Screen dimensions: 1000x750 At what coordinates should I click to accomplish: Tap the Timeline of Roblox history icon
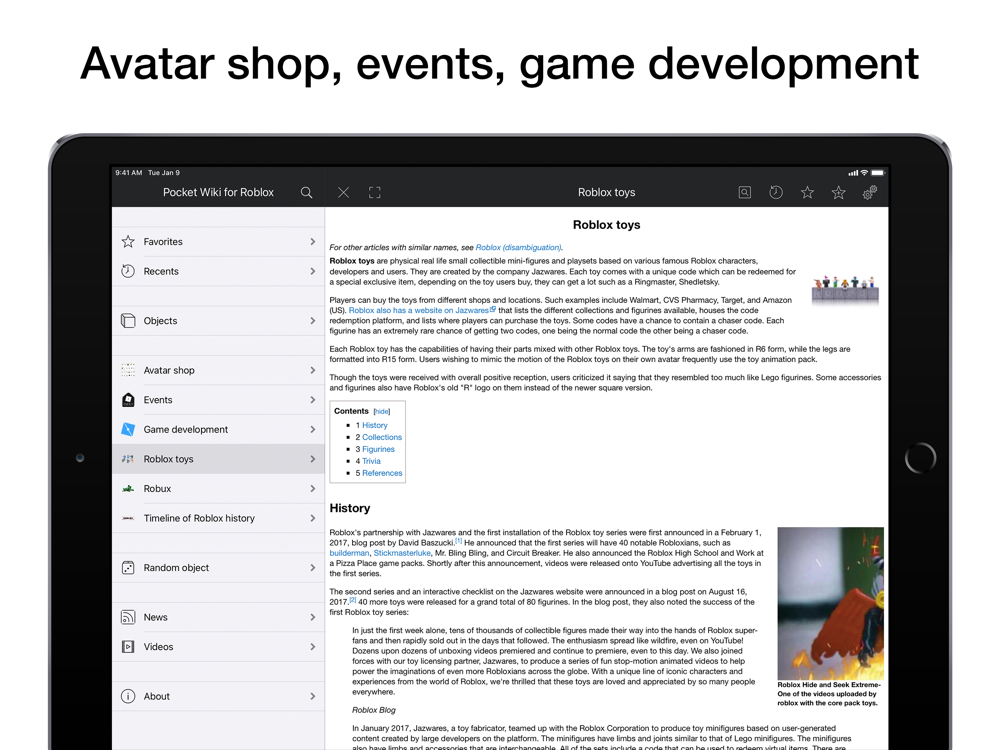(x=128, y=518)
